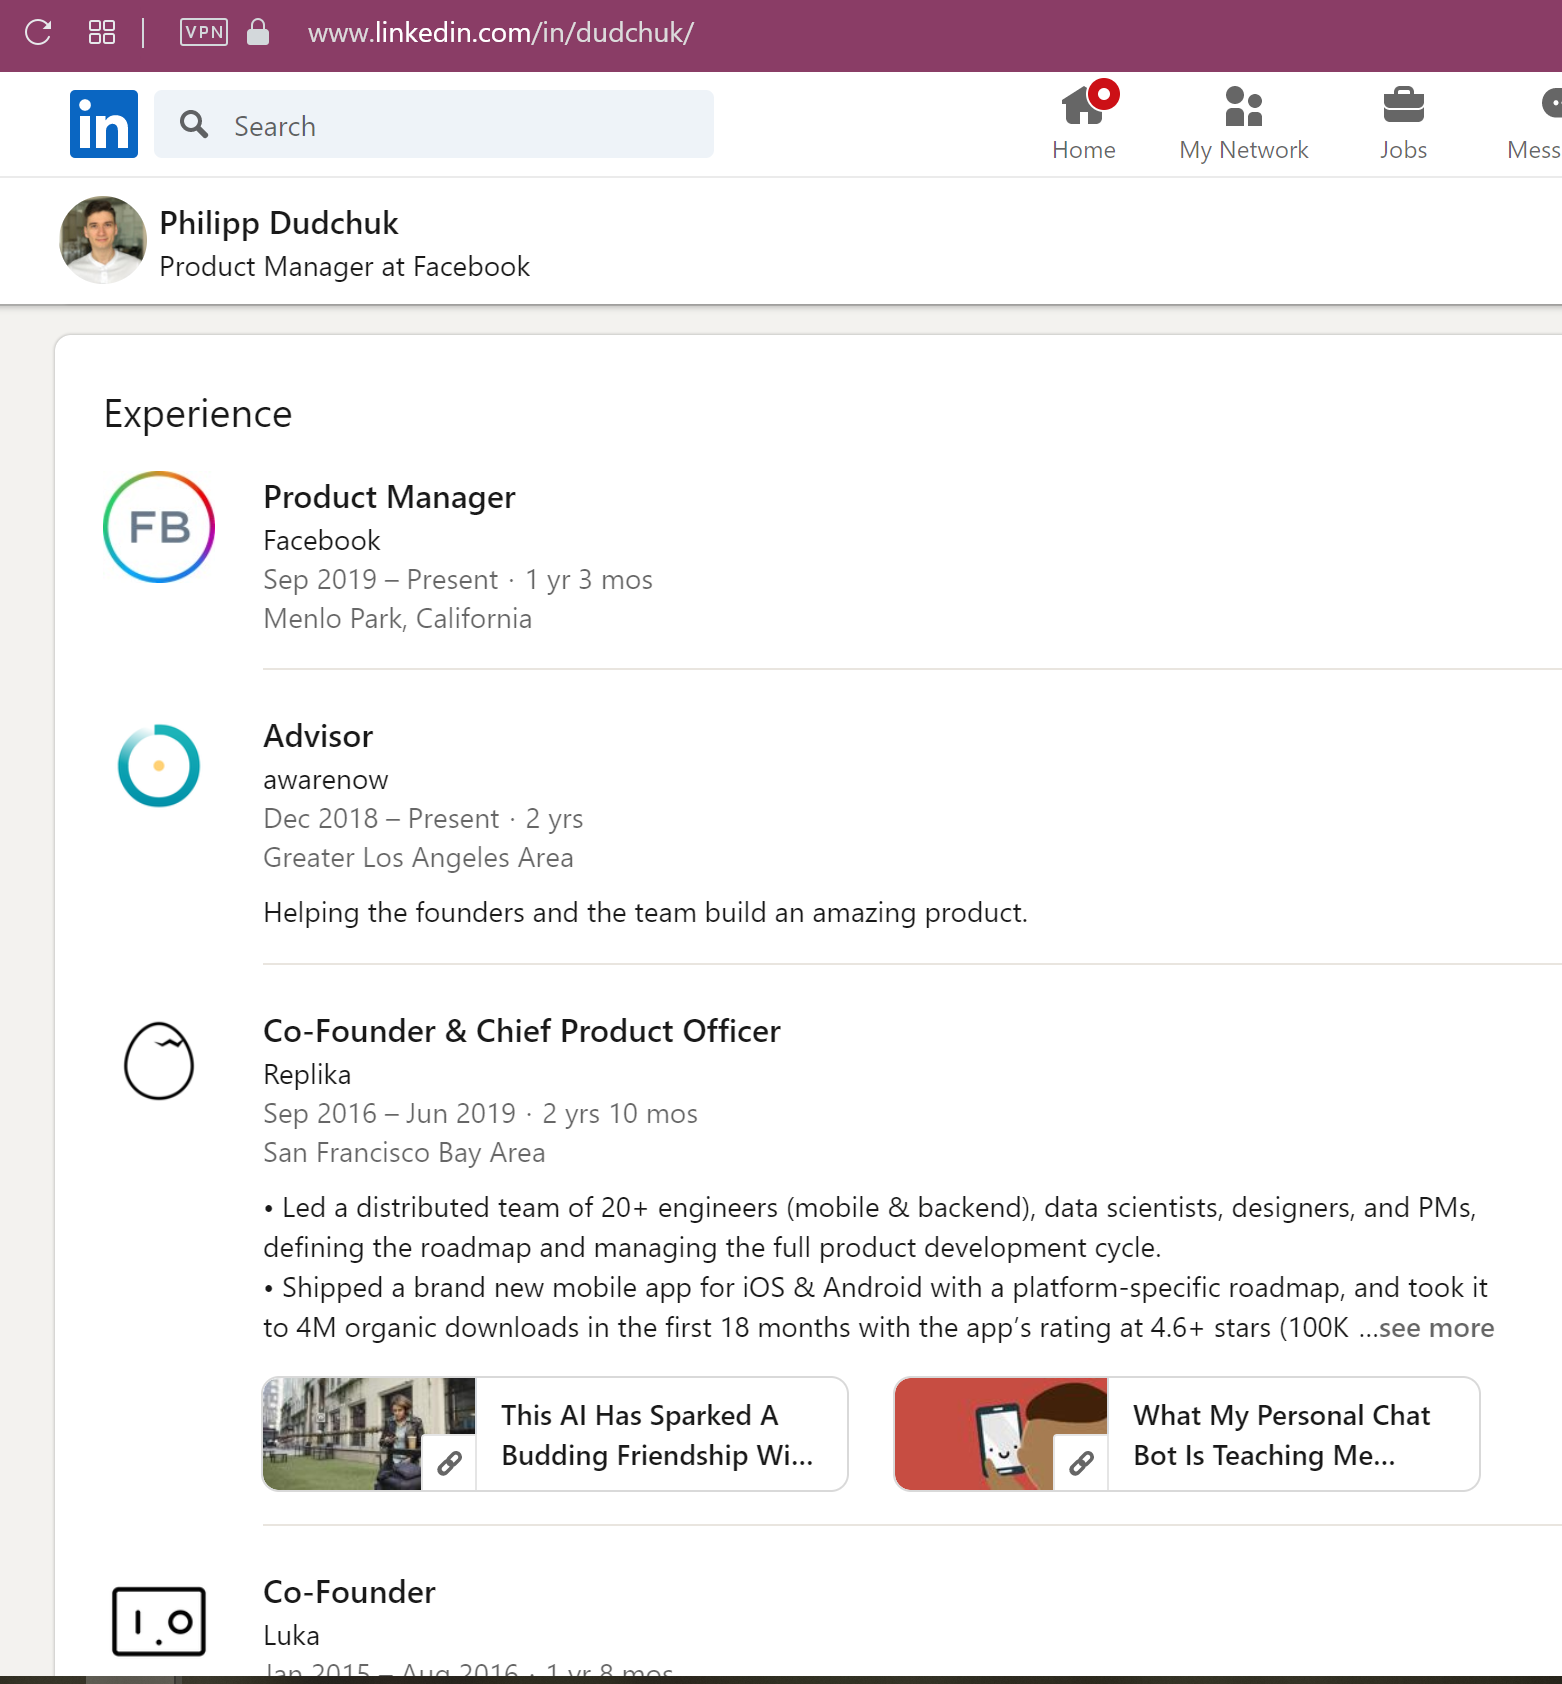This screenshot has height=1684, width=1562.
Task: Open the Home nav icon with notification
Action: [1084, 122]
